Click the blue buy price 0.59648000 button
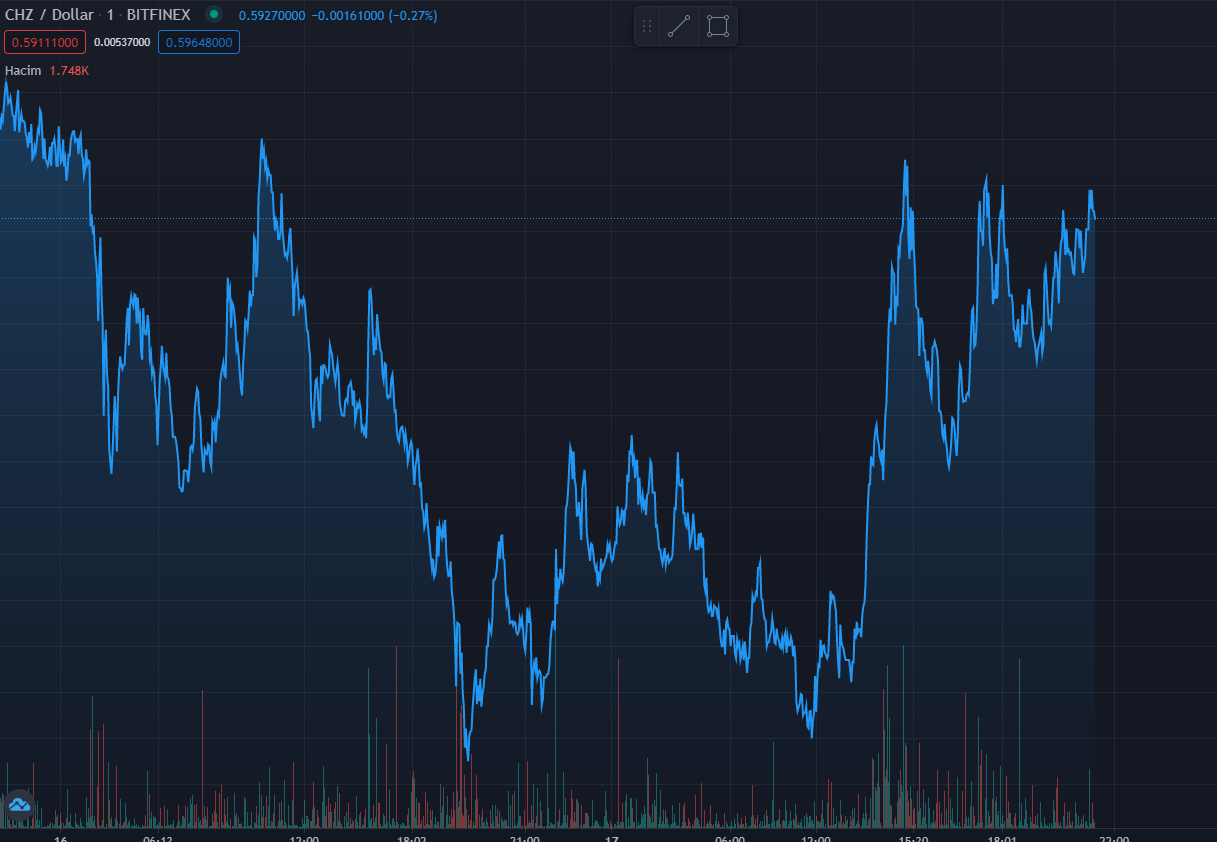1217x842 pixels. click(199, 42)
